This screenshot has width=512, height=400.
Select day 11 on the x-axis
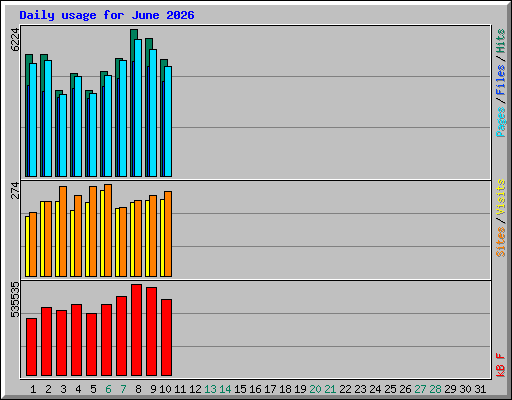(180, 389)
